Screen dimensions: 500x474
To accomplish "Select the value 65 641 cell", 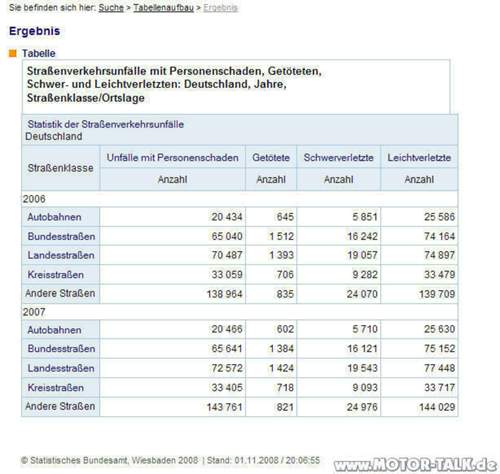I will (172, 349).
